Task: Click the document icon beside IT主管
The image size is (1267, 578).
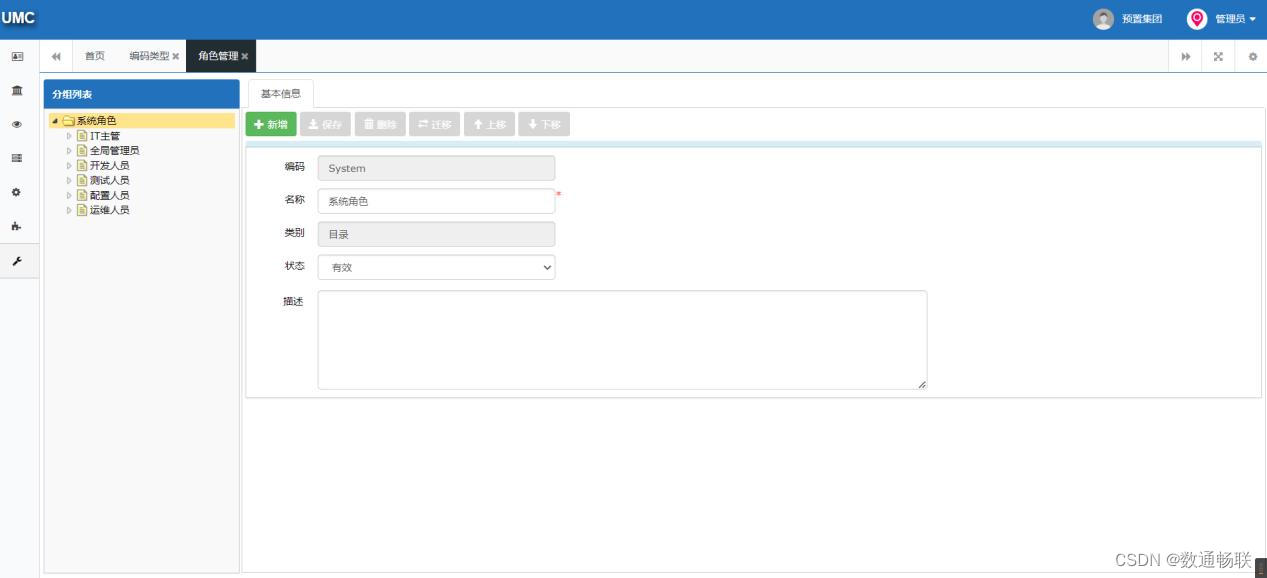Action: [x=82, y=136]
